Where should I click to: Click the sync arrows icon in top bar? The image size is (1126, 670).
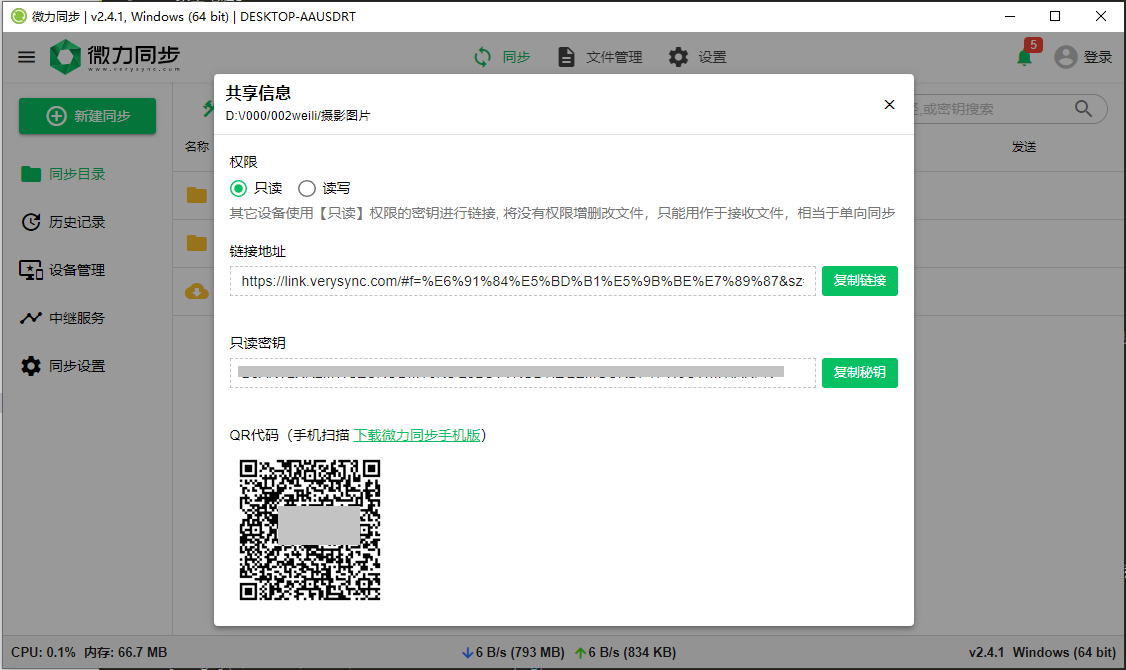coord(483,57)
